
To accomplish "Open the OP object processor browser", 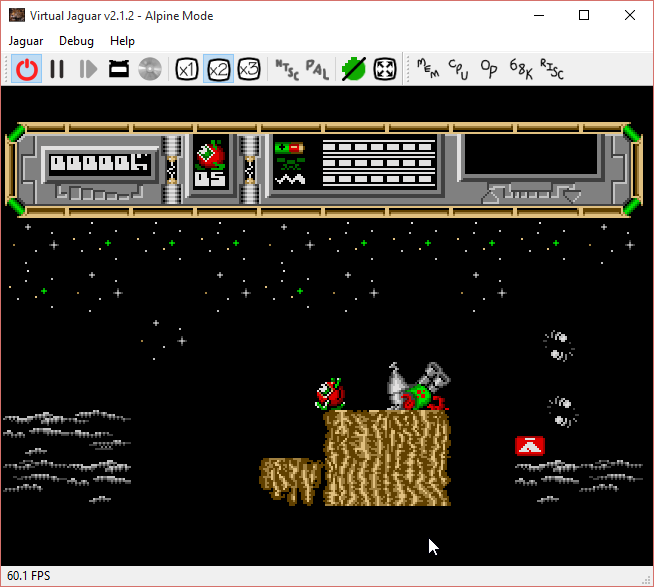I will click(489, 69).
